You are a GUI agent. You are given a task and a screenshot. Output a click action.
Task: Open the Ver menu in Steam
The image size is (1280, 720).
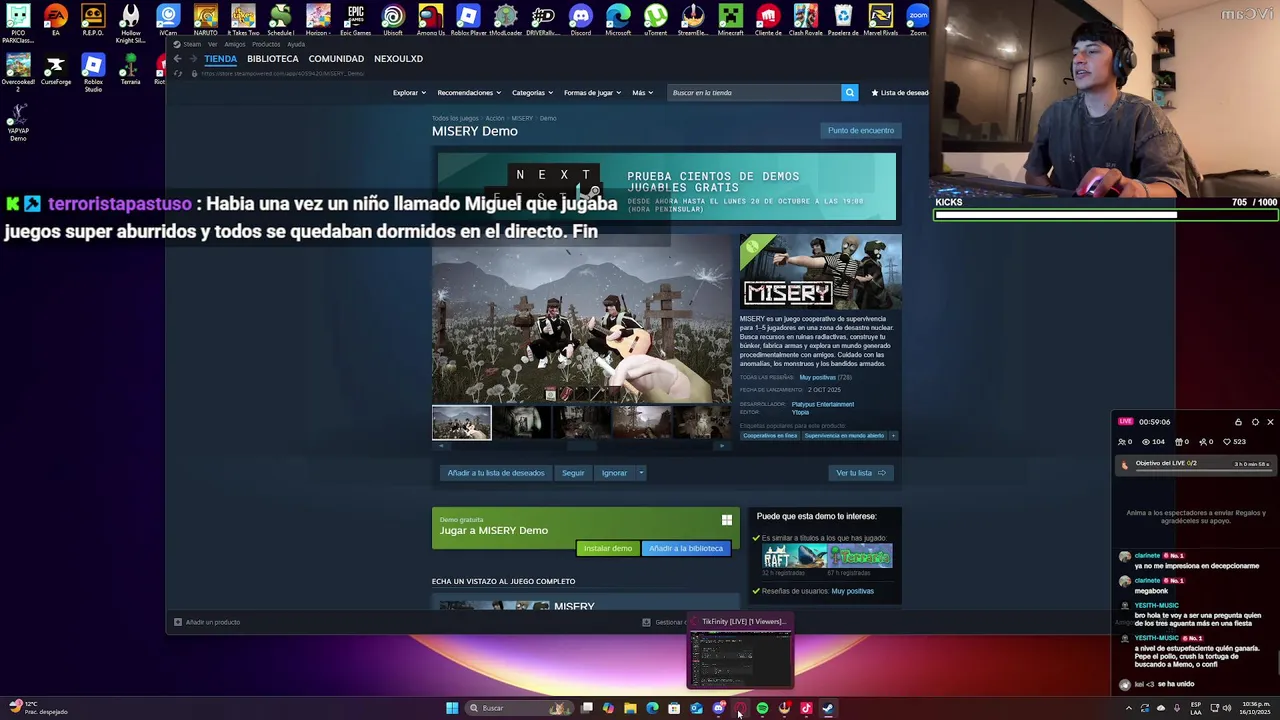click(x=212, y=44)
